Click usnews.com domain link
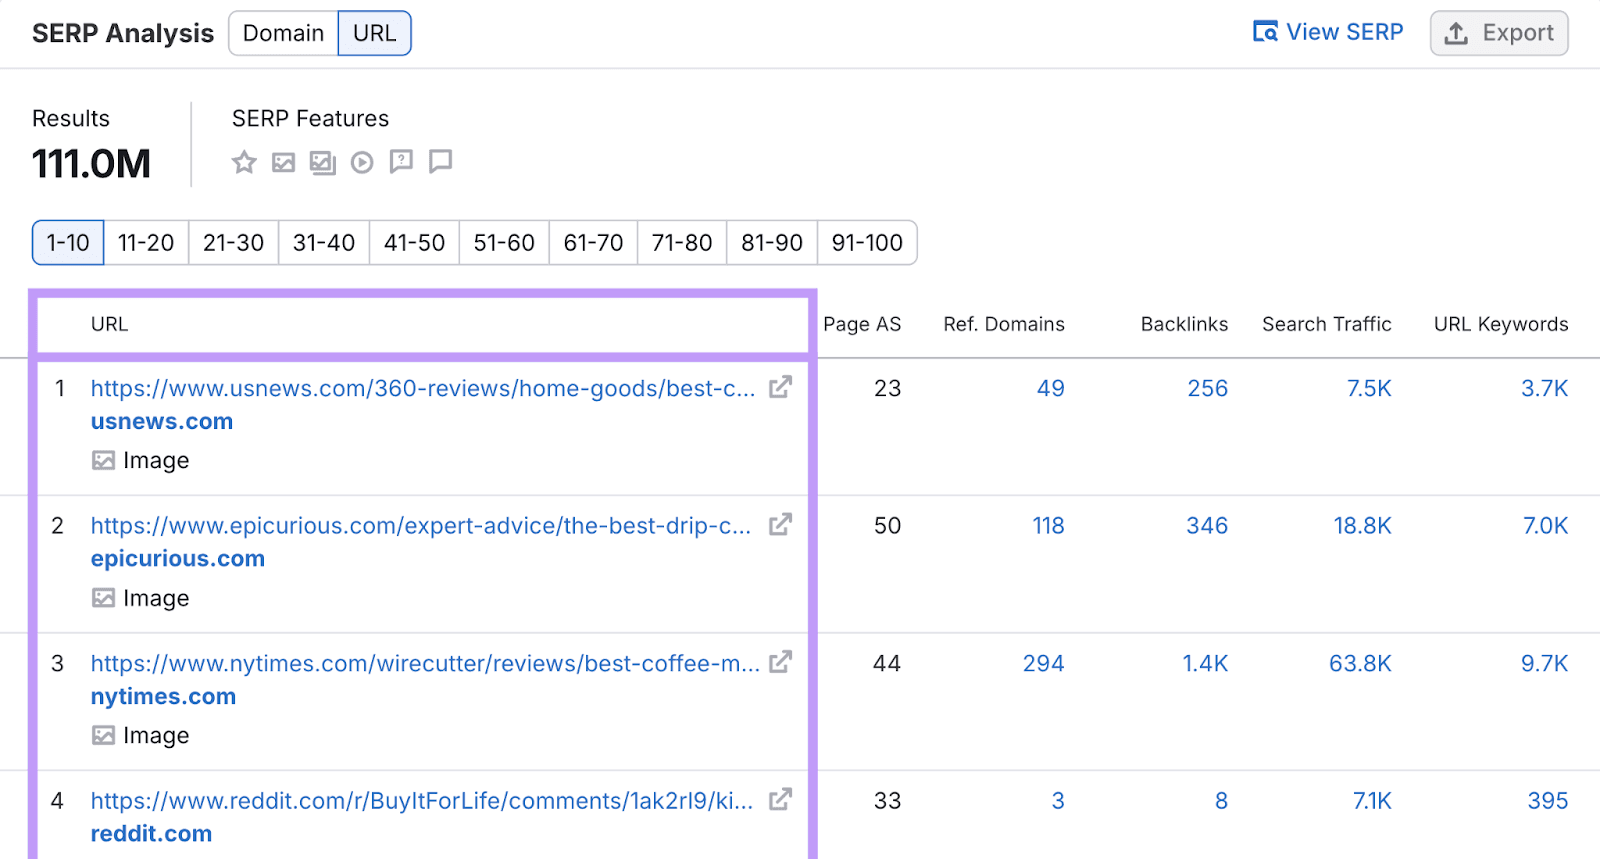 162,421
